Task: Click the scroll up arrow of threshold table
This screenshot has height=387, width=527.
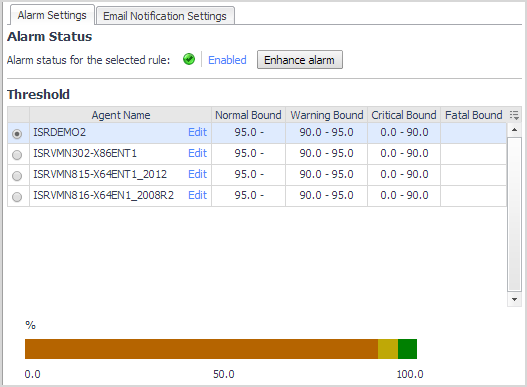Action: (514, 130)
